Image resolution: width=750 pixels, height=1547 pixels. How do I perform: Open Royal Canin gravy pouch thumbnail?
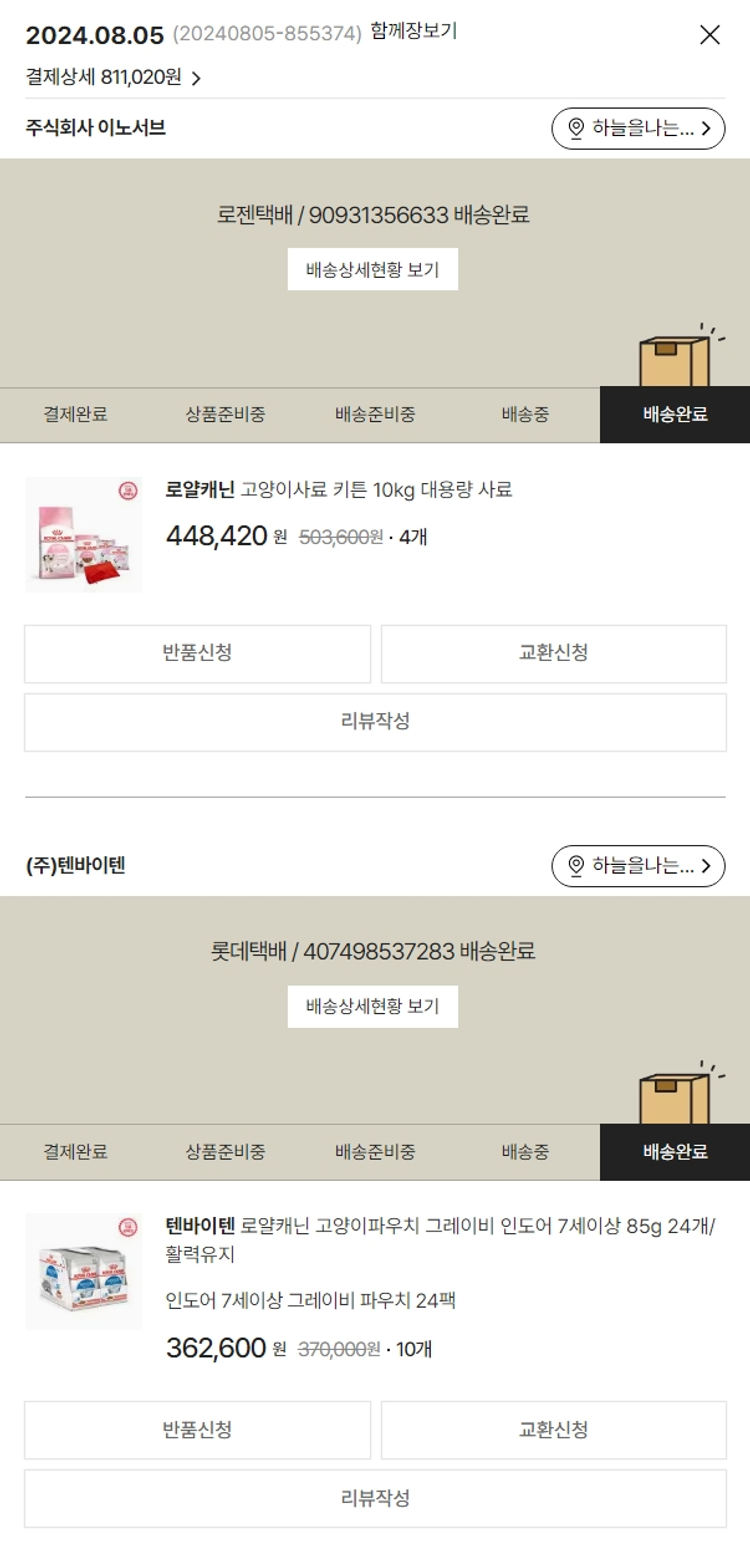84,1271
